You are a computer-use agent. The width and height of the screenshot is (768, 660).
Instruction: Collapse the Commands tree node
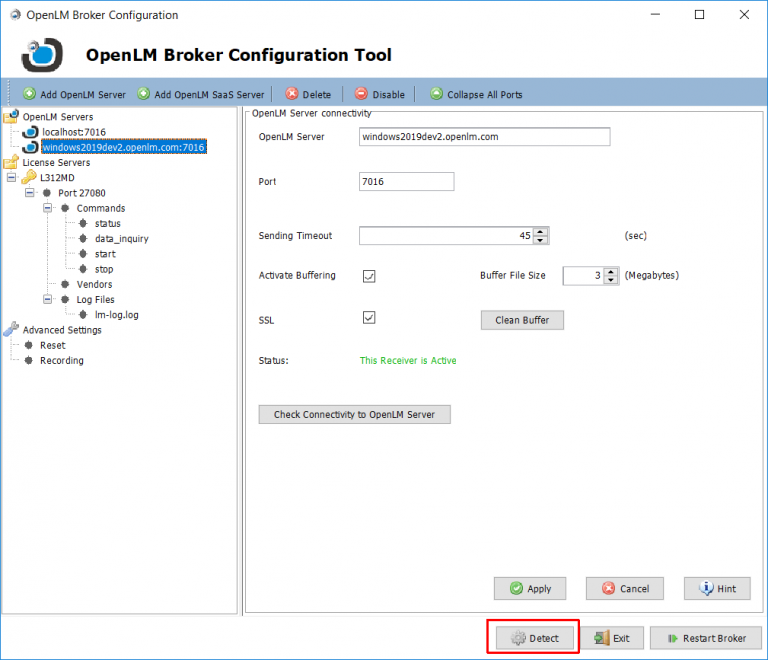coord(47,208)
